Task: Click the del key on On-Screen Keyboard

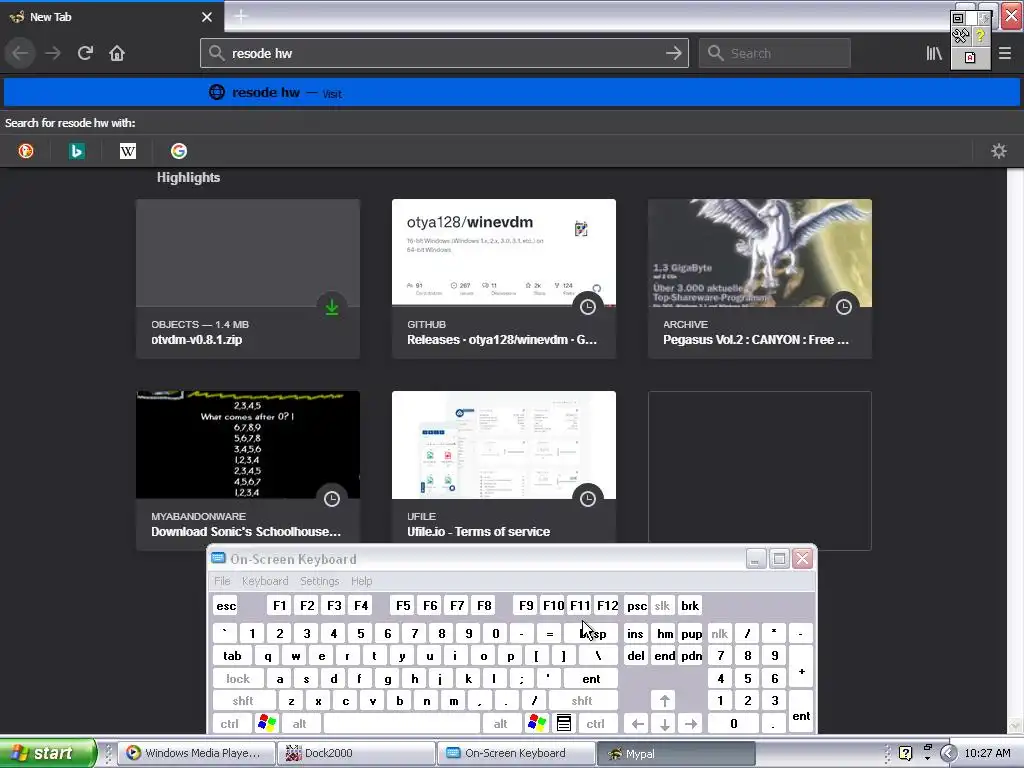Action: pos(635,656)
